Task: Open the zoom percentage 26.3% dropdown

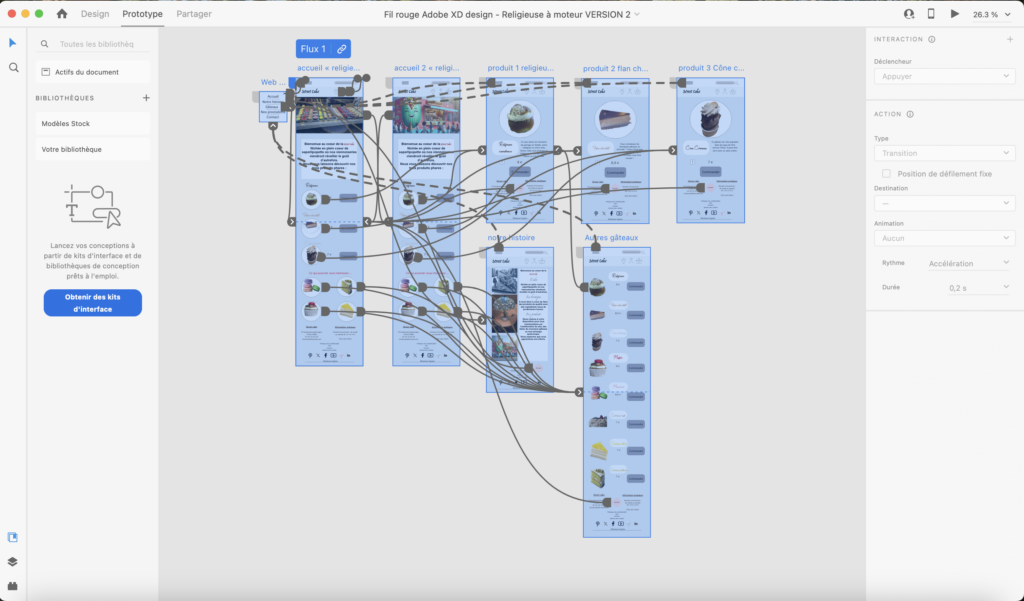Action: click(x=989, y=14)
